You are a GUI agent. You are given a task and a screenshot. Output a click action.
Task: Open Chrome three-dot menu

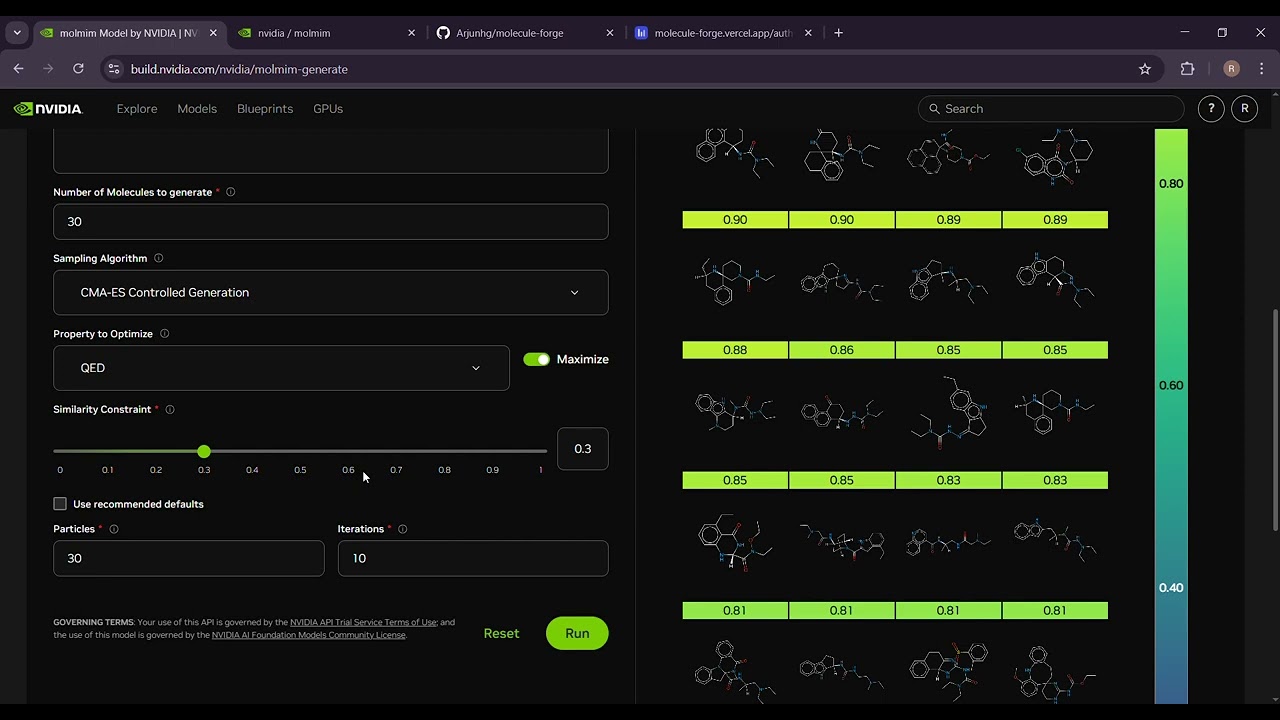coord(1262,69)
